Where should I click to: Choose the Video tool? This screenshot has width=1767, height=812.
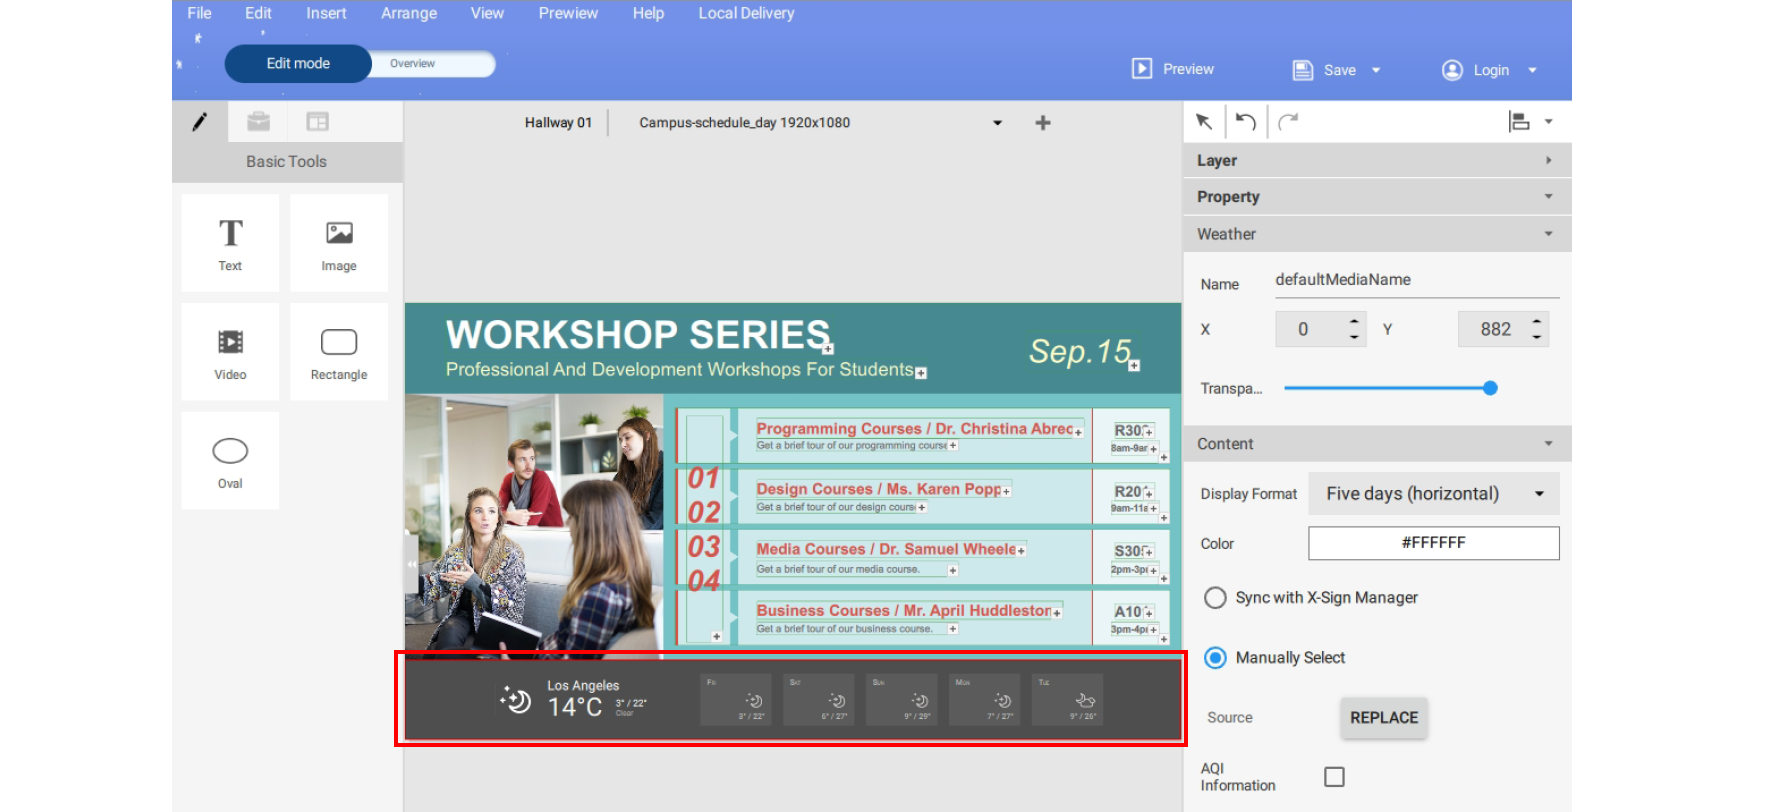pos(230,352)
